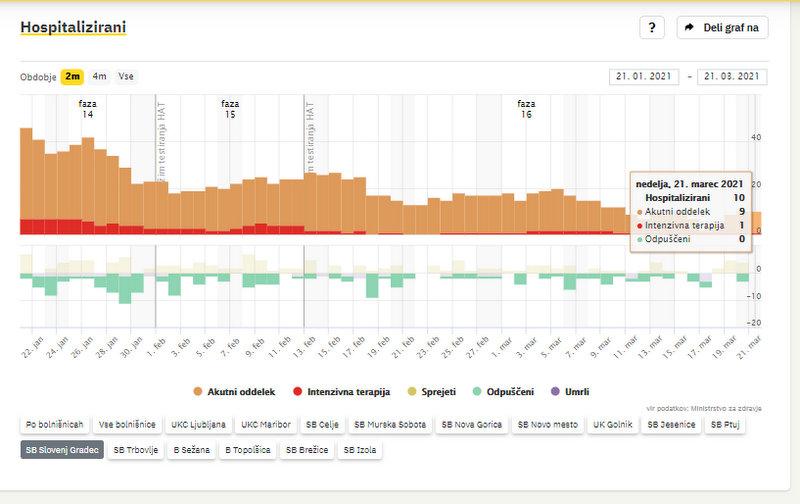Select the 2m period option

72,76
